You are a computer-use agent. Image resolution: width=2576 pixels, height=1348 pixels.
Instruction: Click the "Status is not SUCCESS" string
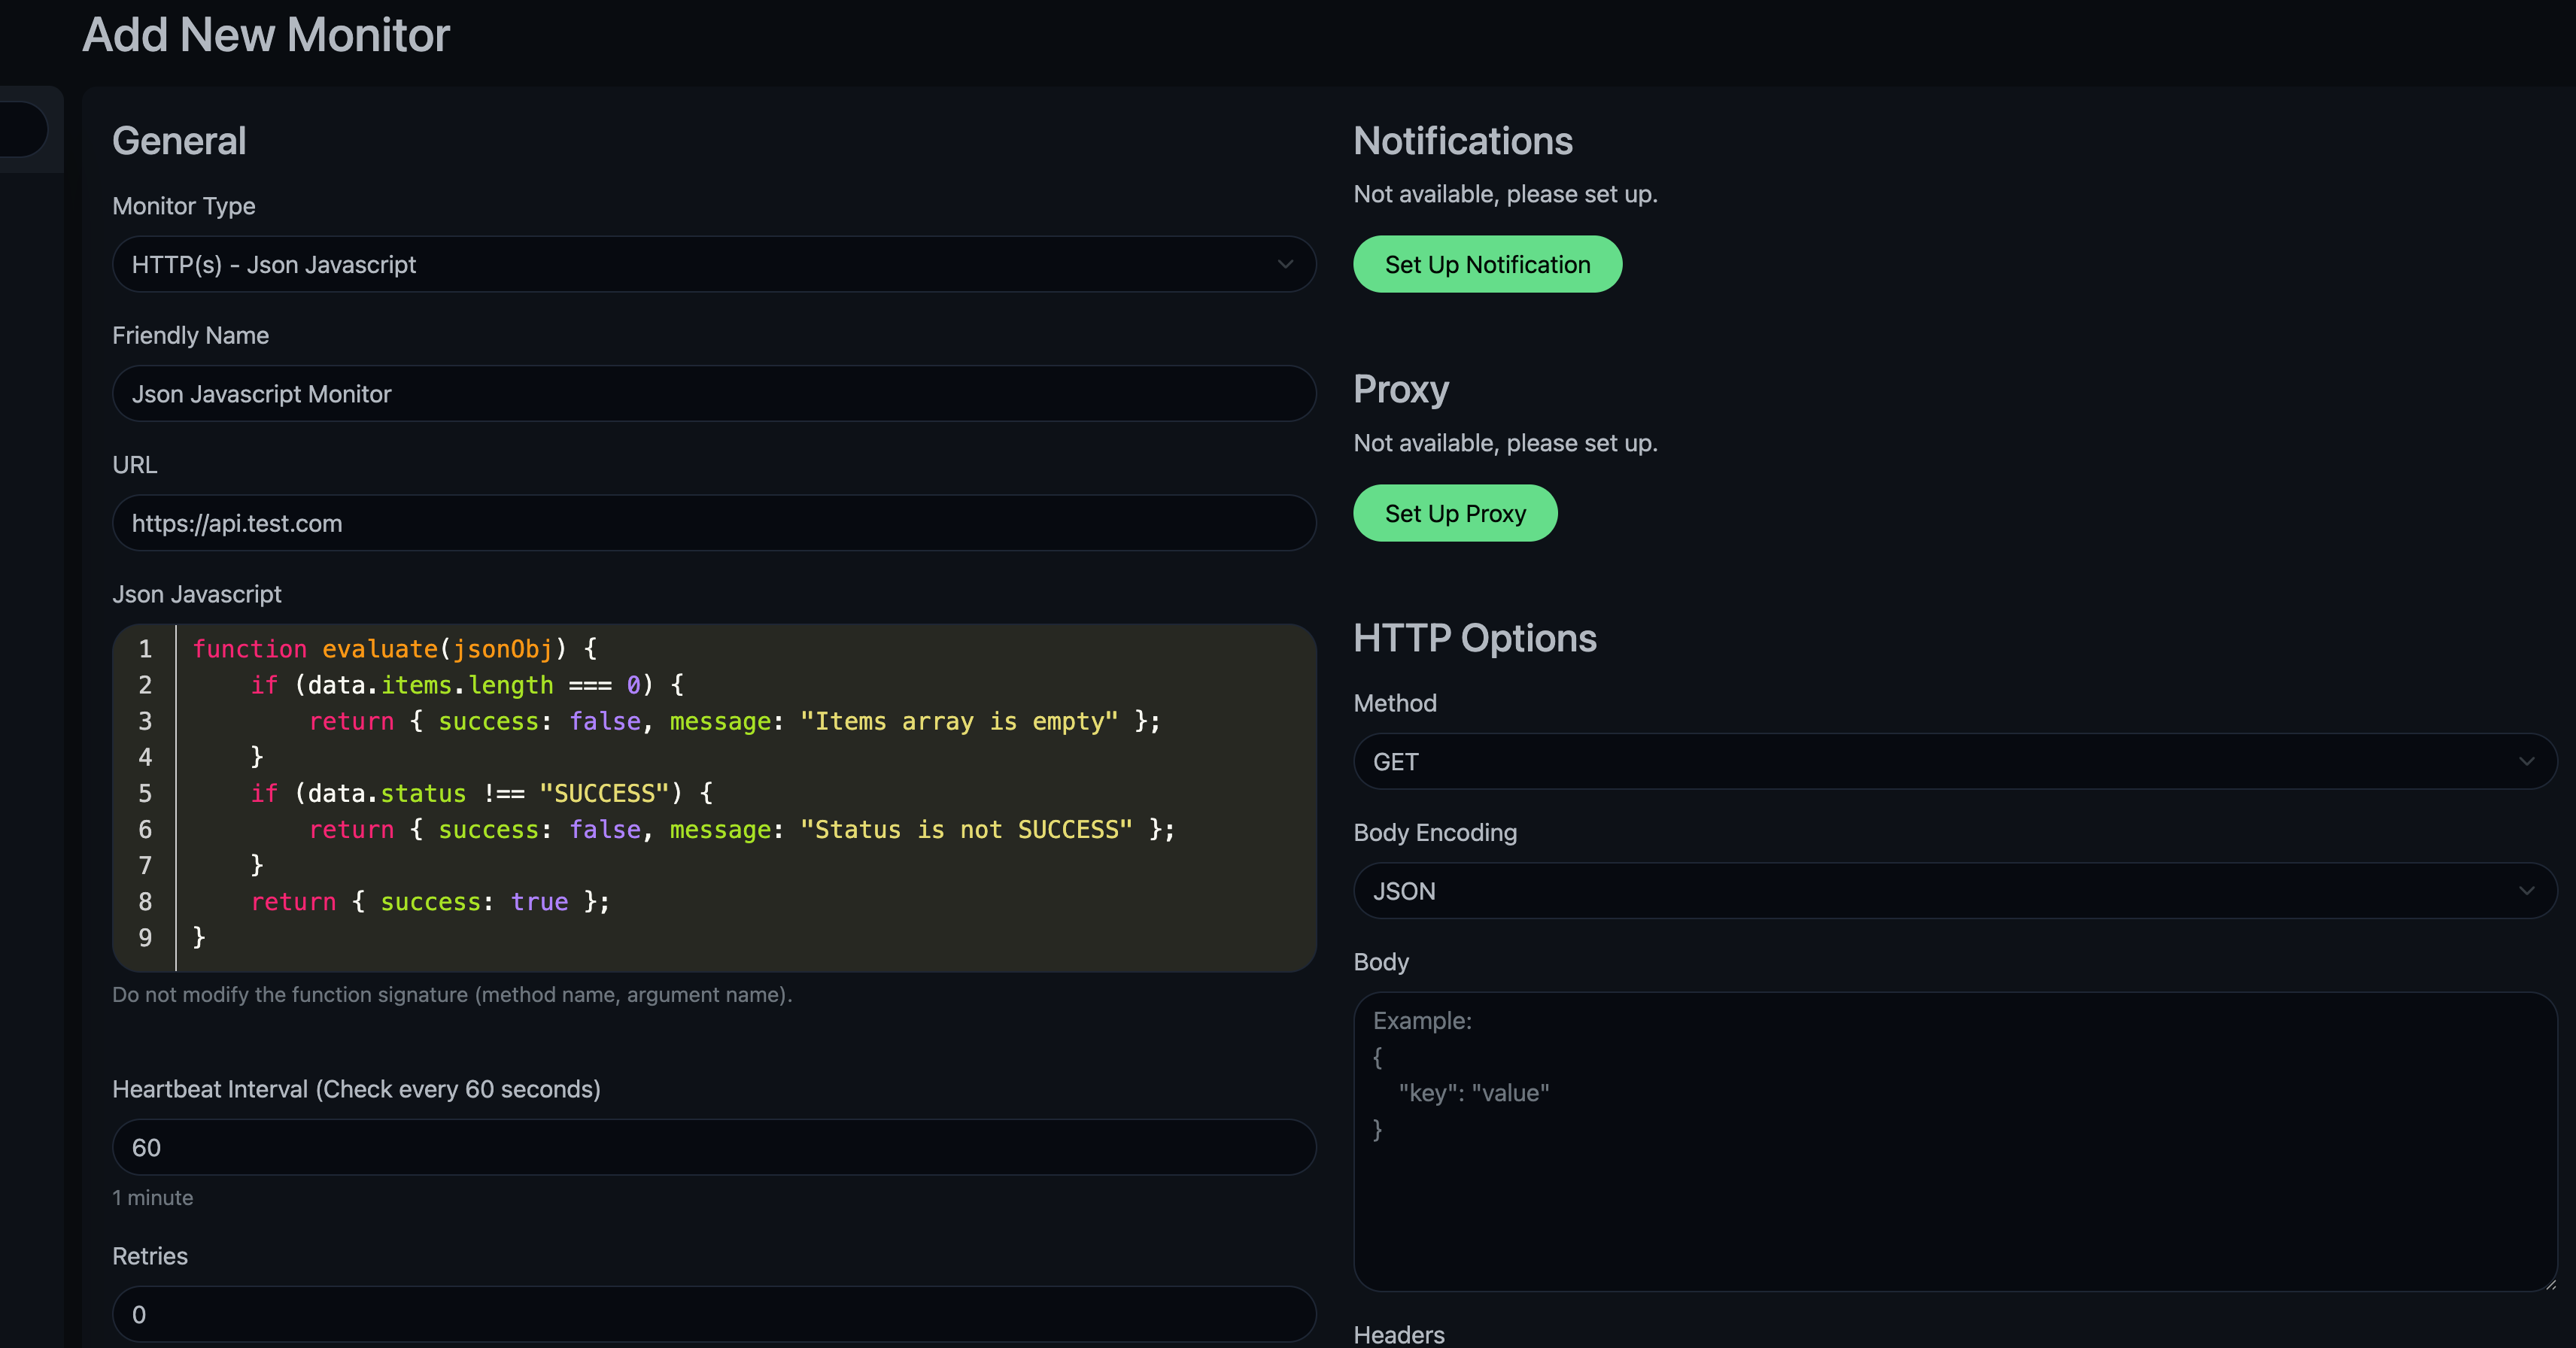(x=965, y=830)
